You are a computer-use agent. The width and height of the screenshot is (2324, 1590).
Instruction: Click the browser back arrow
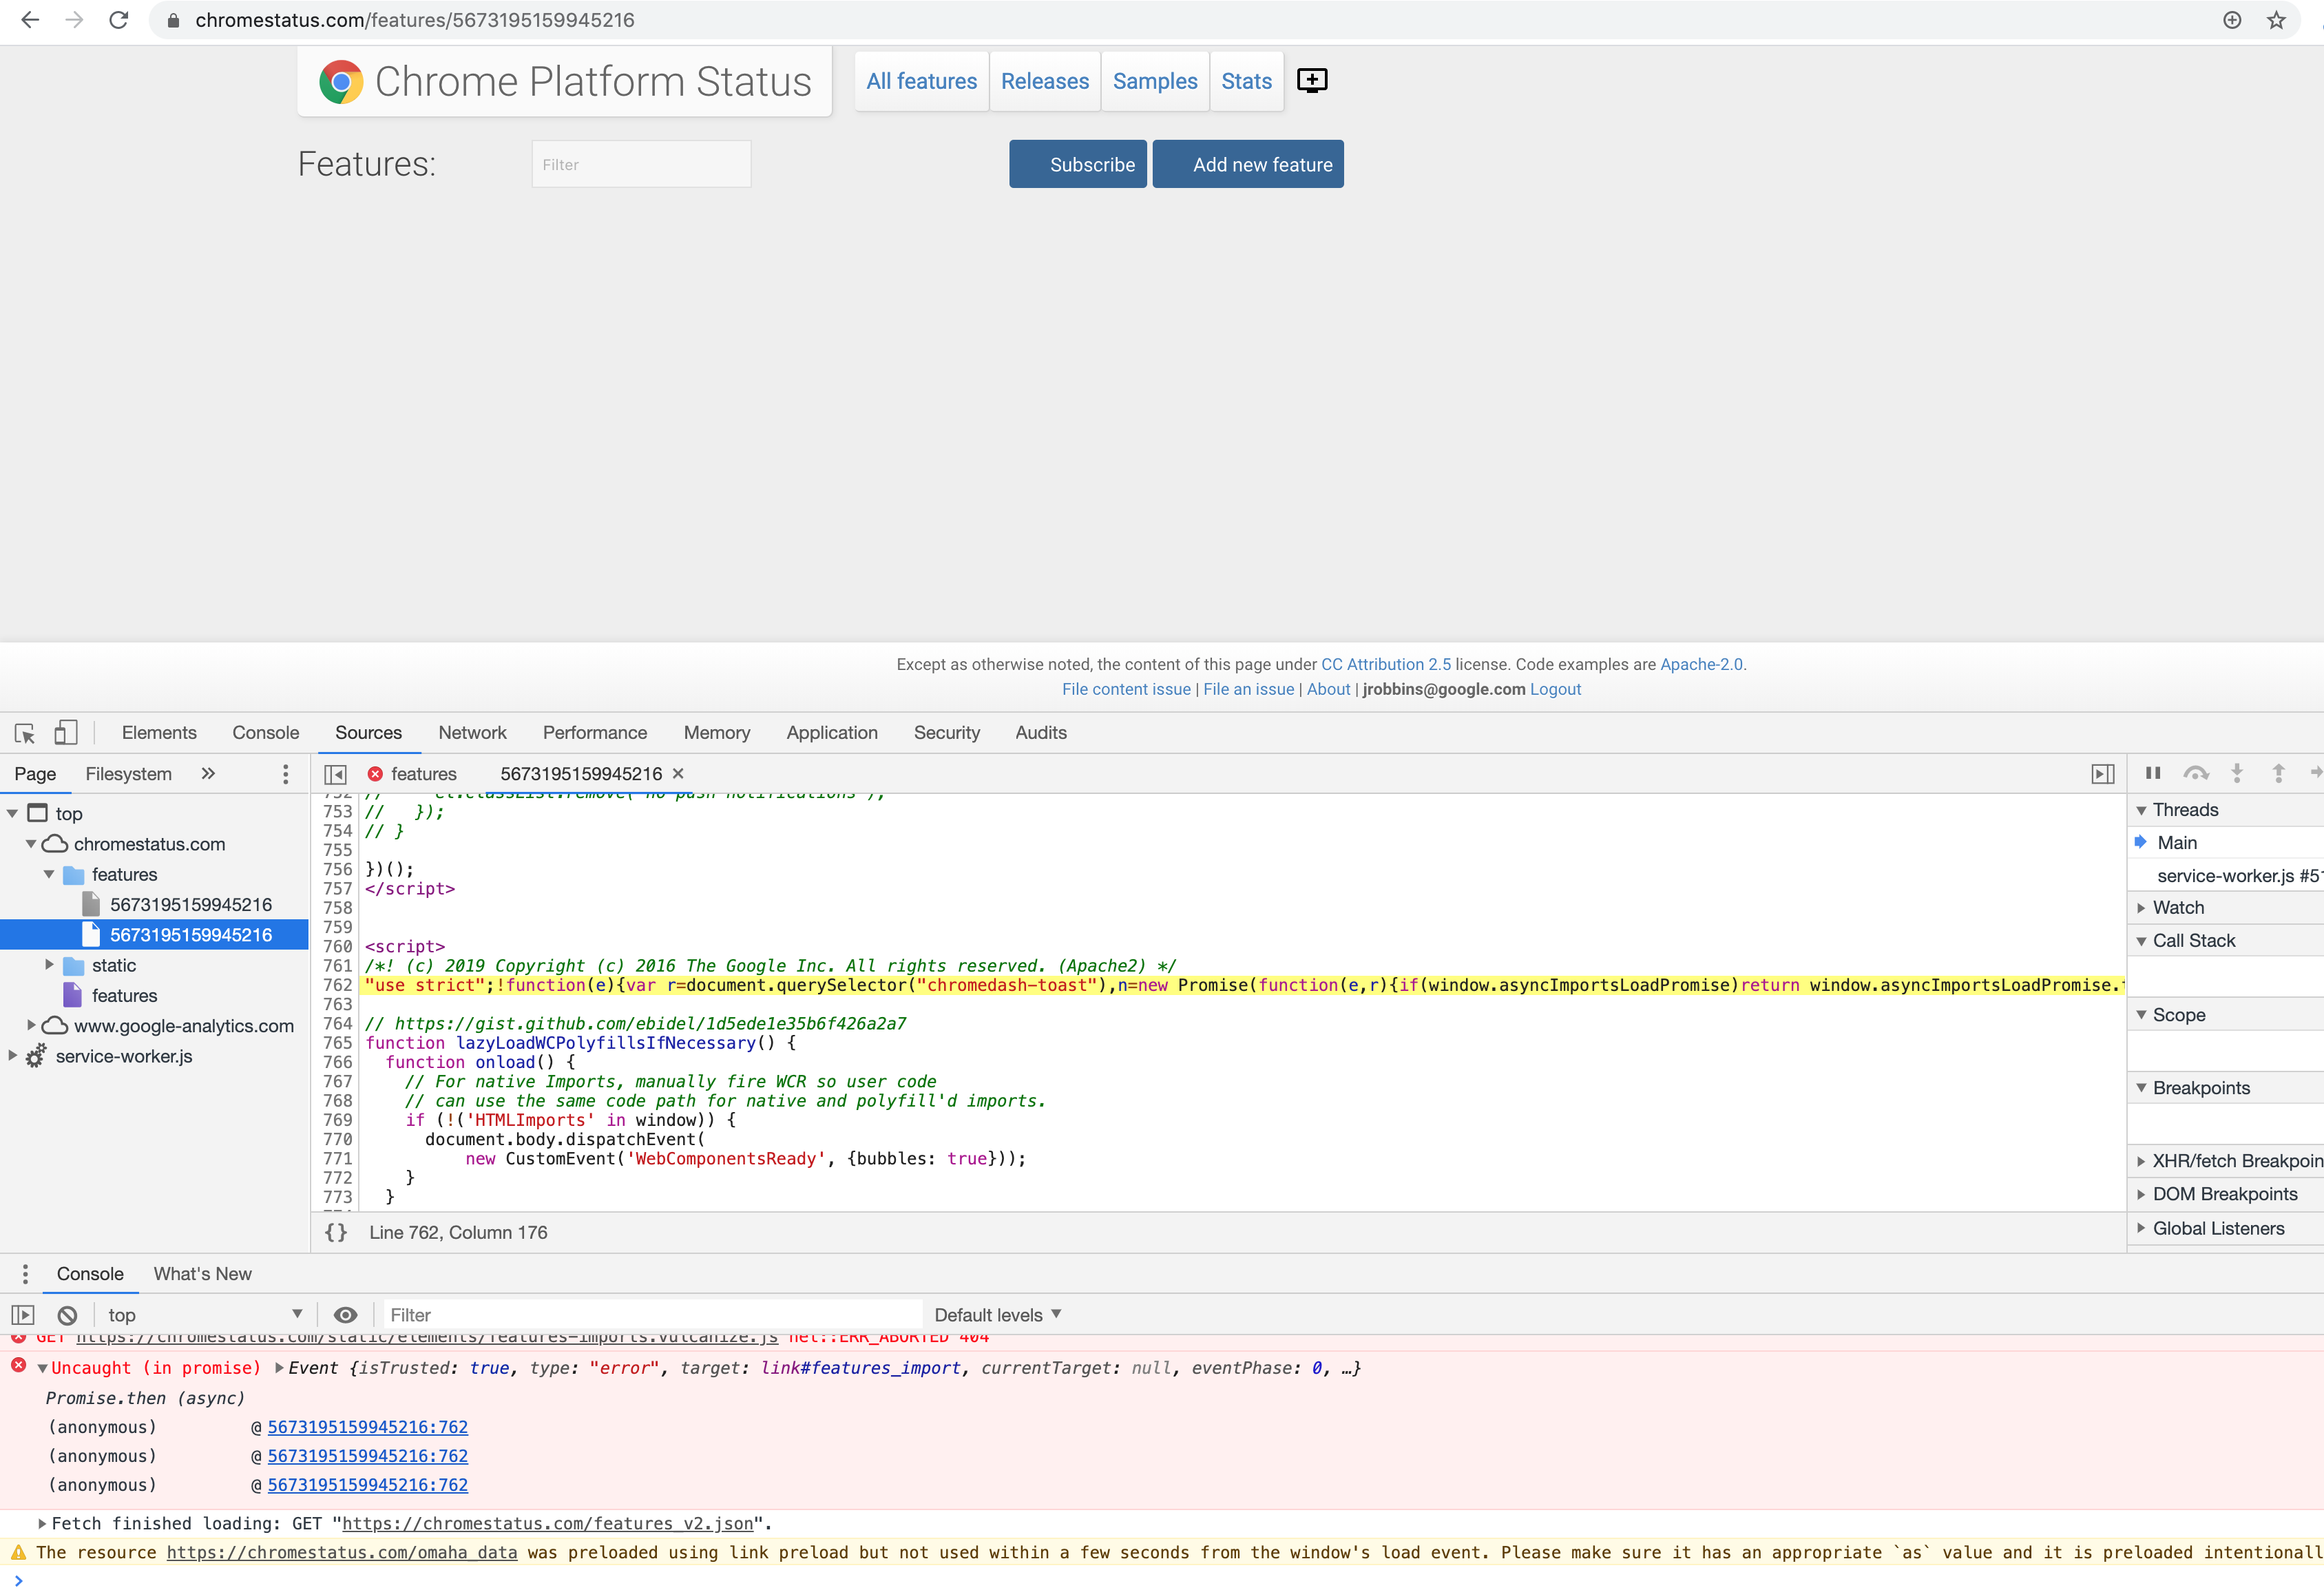click(30, 20)
